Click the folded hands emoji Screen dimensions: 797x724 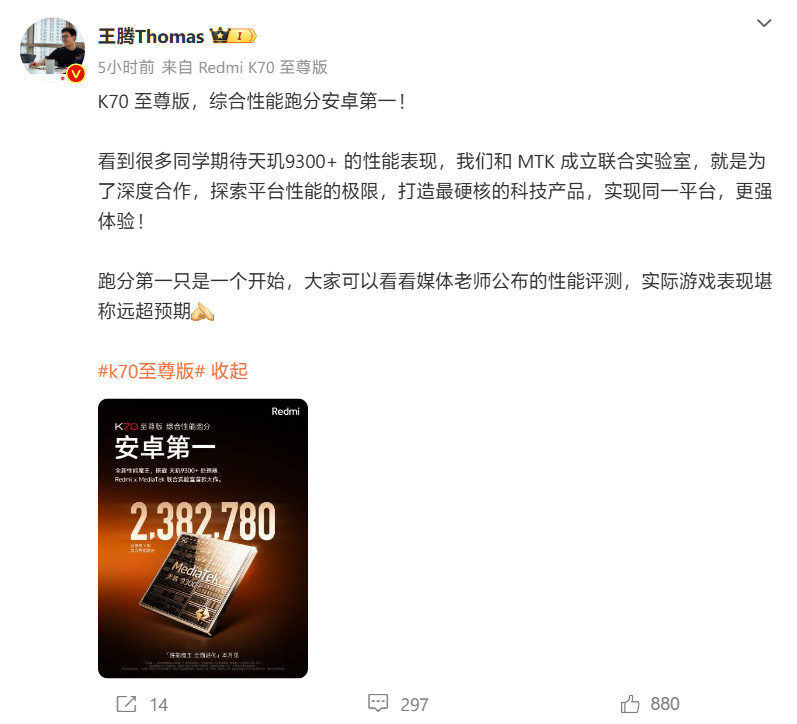pos(202,311)
